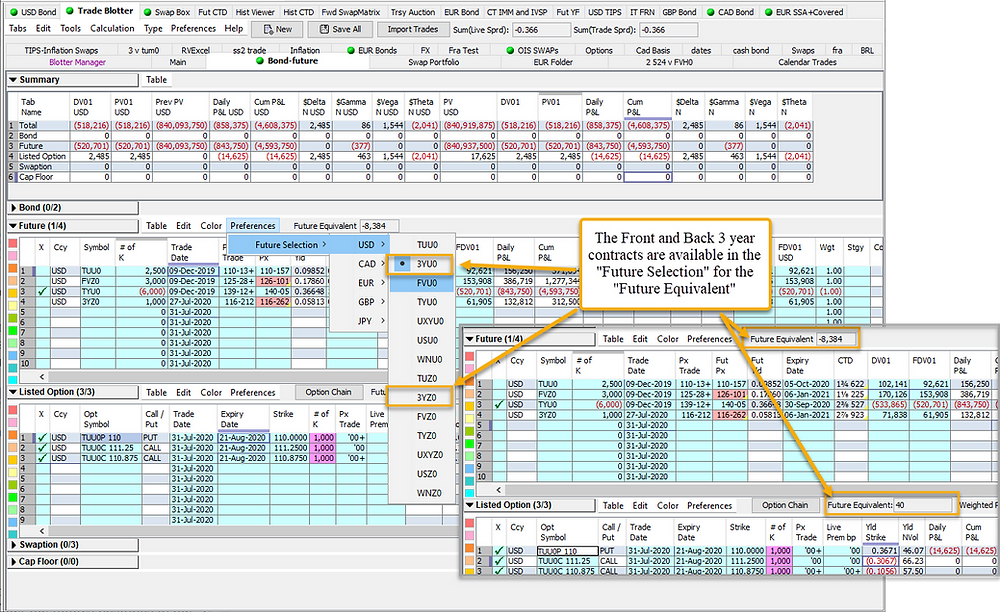
Task: Switch to the Trsy Auction tab
Action: tap(413, 12)
